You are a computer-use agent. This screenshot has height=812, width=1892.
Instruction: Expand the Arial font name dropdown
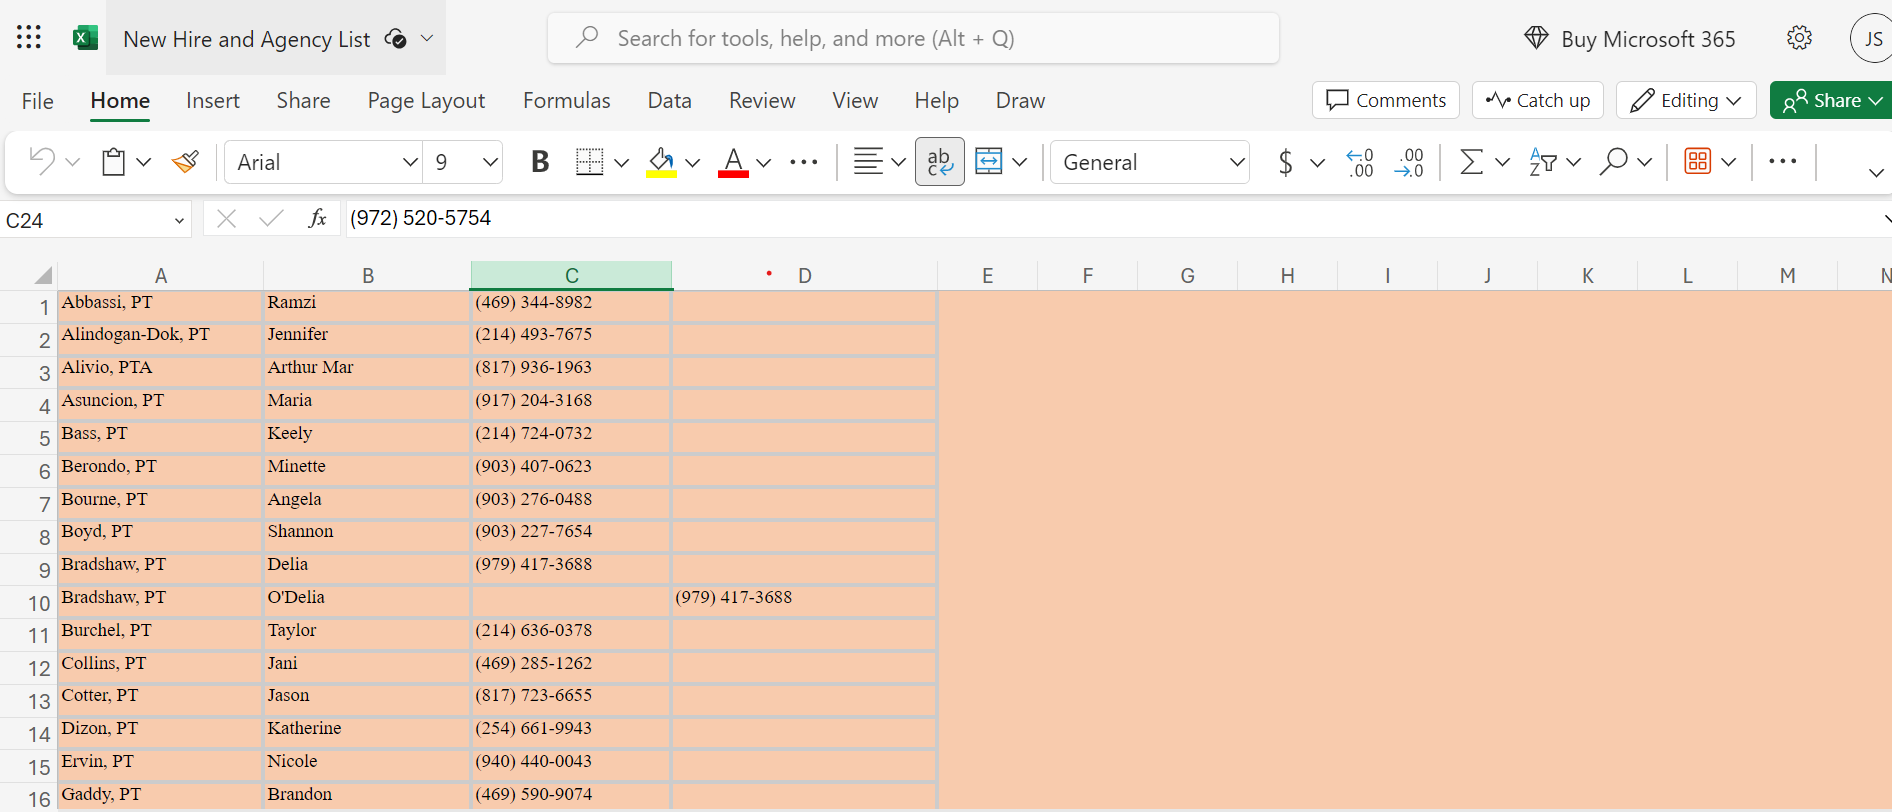[x=409, y=162]
